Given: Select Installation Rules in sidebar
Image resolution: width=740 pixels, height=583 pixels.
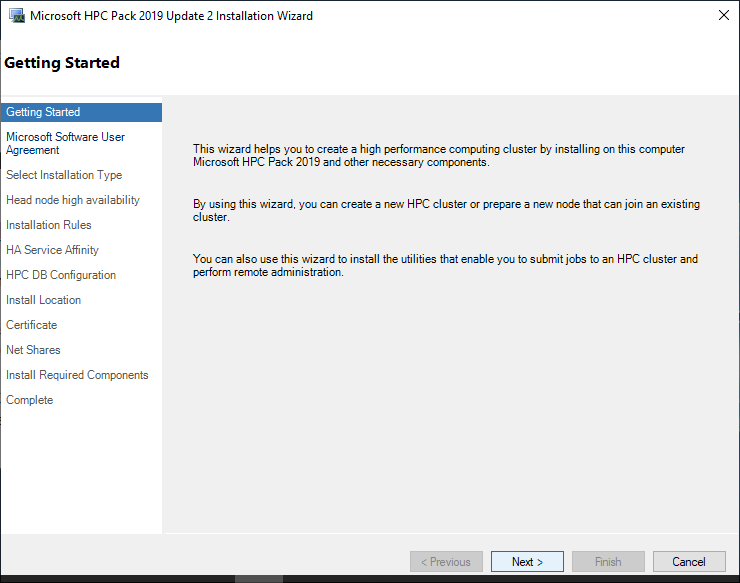Looking at the screenshot, I should (49, 225).
